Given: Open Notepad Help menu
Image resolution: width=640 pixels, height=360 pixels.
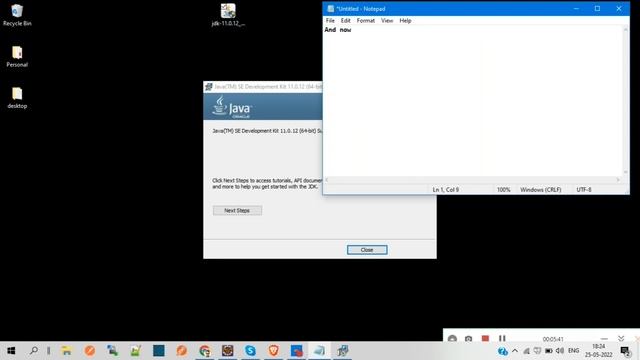Looking at the screenshot, I should coord(405,20).
